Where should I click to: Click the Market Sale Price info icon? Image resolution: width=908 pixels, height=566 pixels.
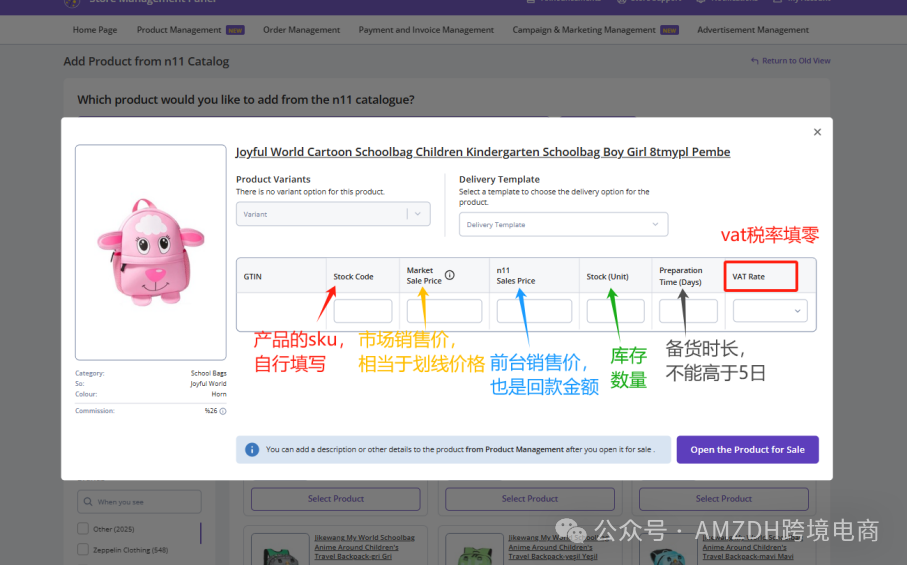(449, 275)
